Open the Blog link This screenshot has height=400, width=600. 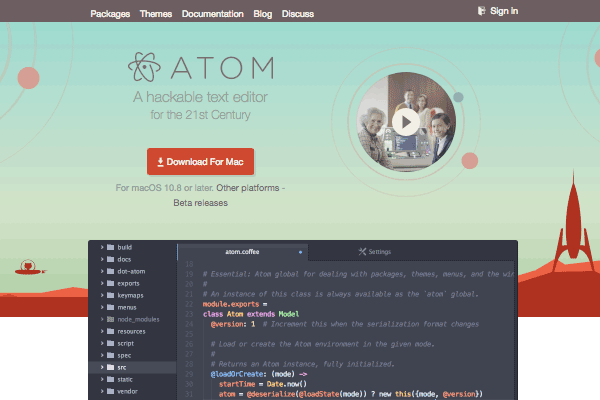coord(262,14)
